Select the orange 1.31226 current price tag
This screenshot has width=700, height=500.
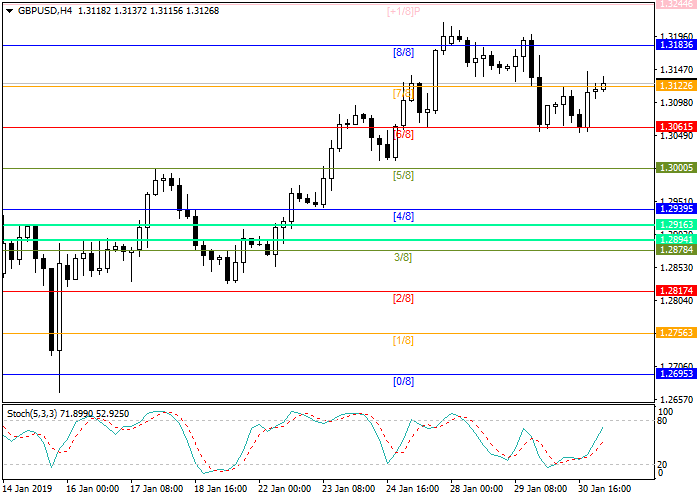[675, 86]
